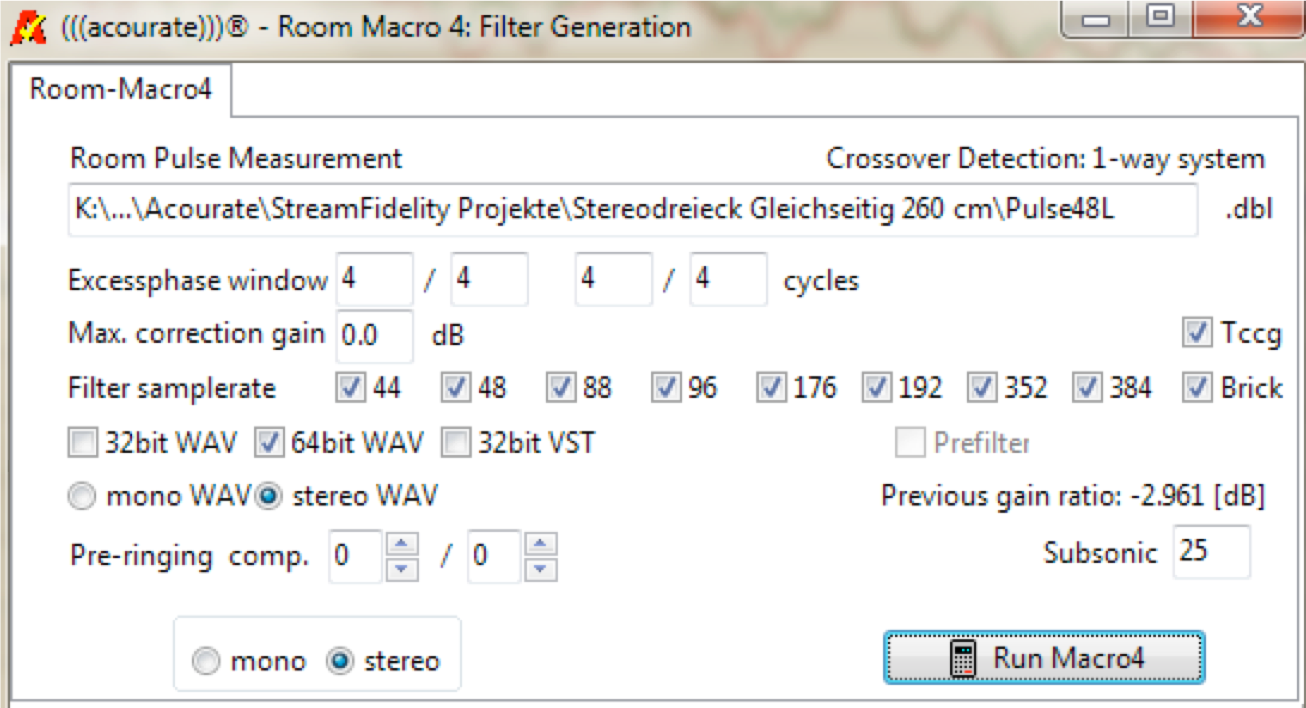
Task: Uncheck the 192 samplerate checkbox
Action: point(877,387)
